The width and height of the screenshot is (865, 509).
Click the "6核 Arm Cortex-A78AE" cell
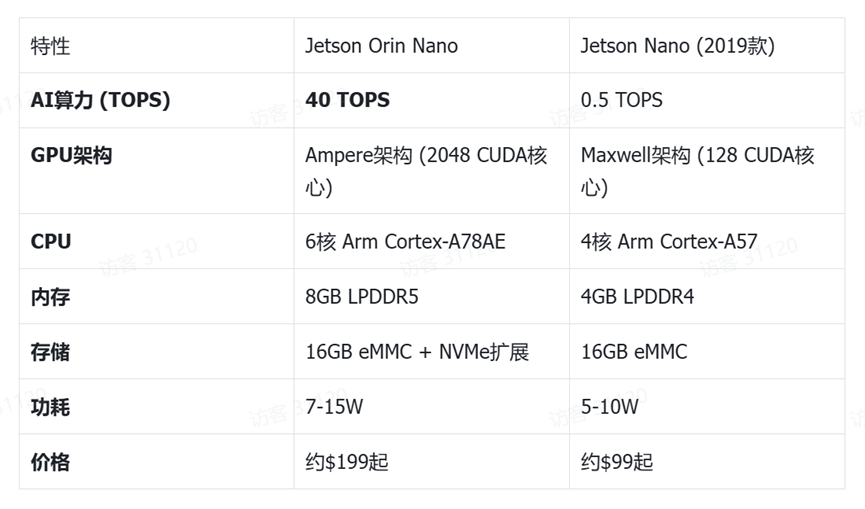click(x=405, y=241)
